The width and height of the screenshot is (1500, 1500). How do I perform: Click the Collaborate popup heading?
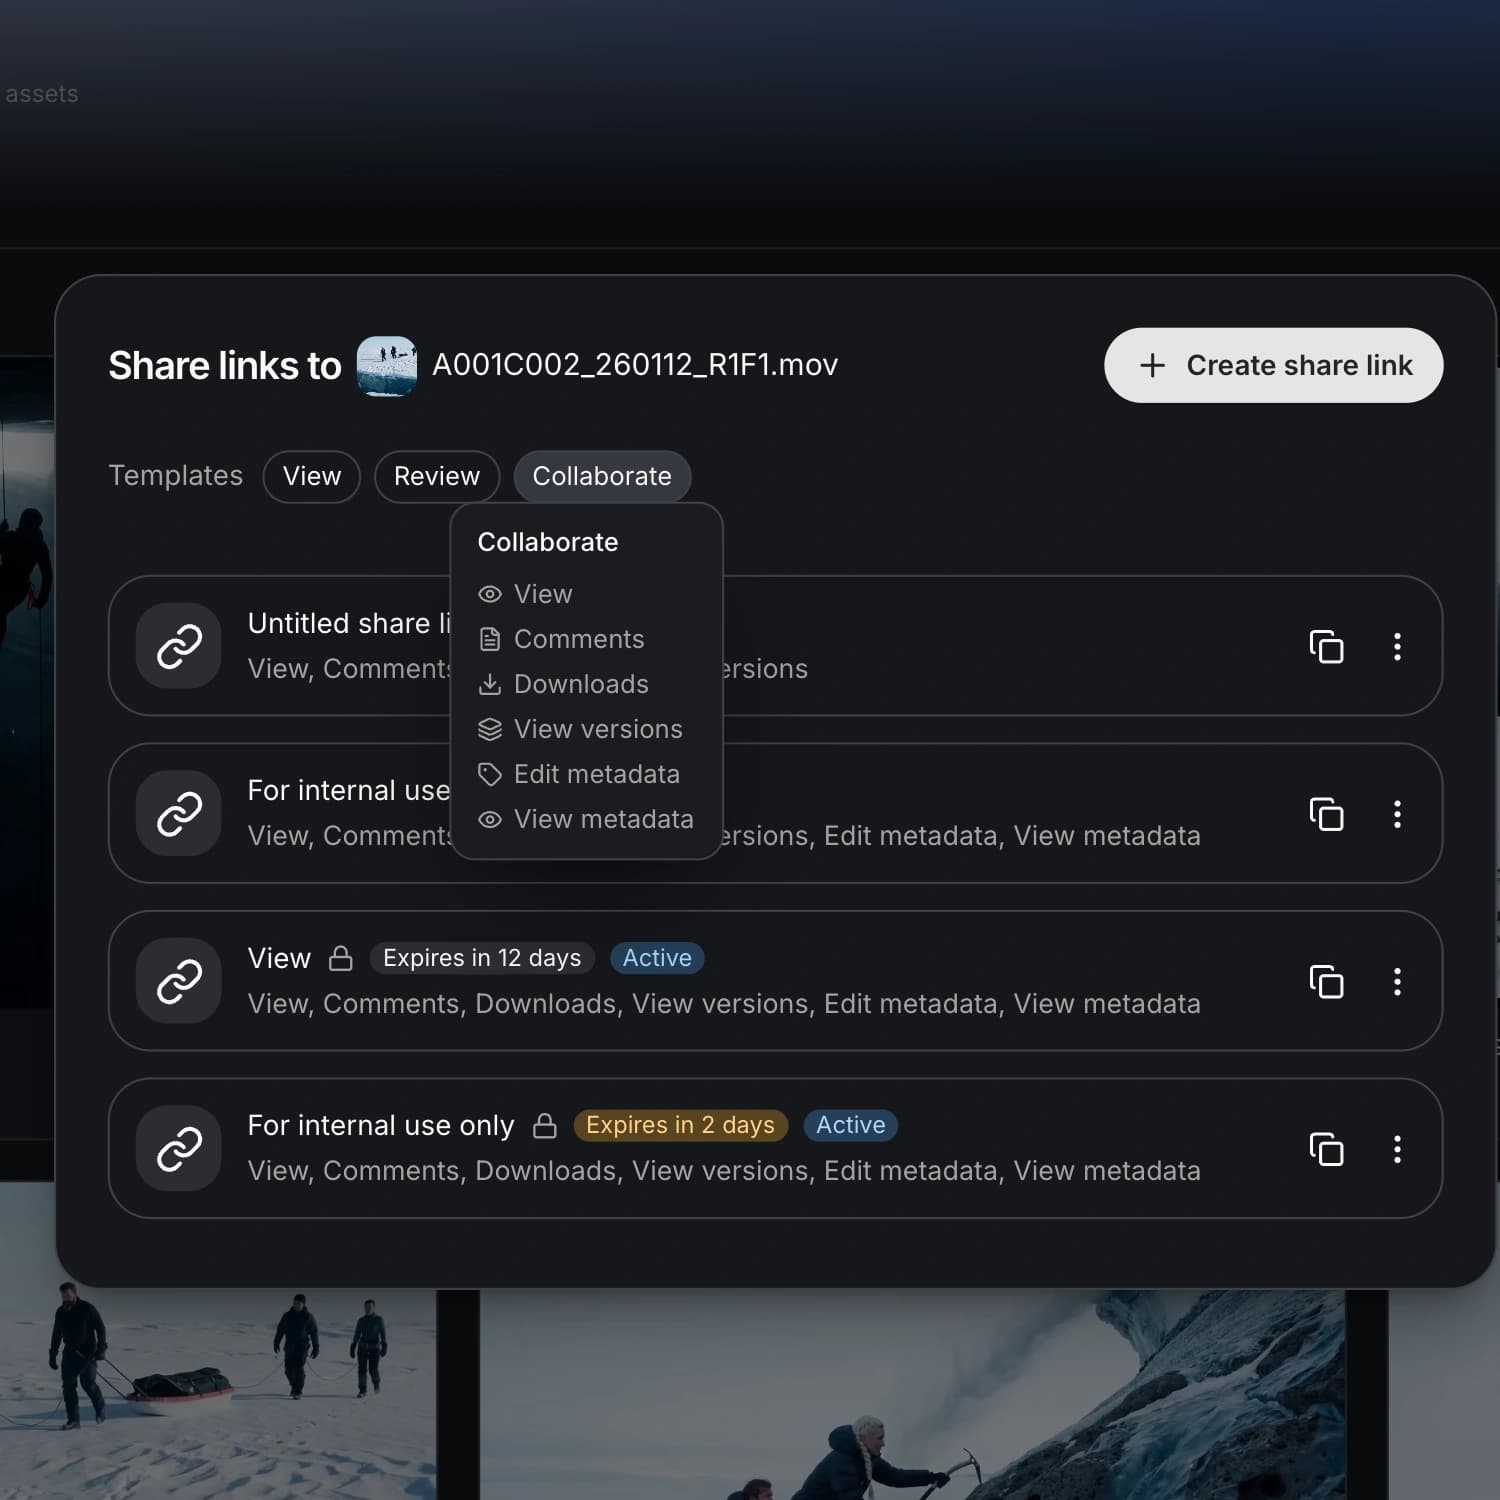tap(548, 542)
